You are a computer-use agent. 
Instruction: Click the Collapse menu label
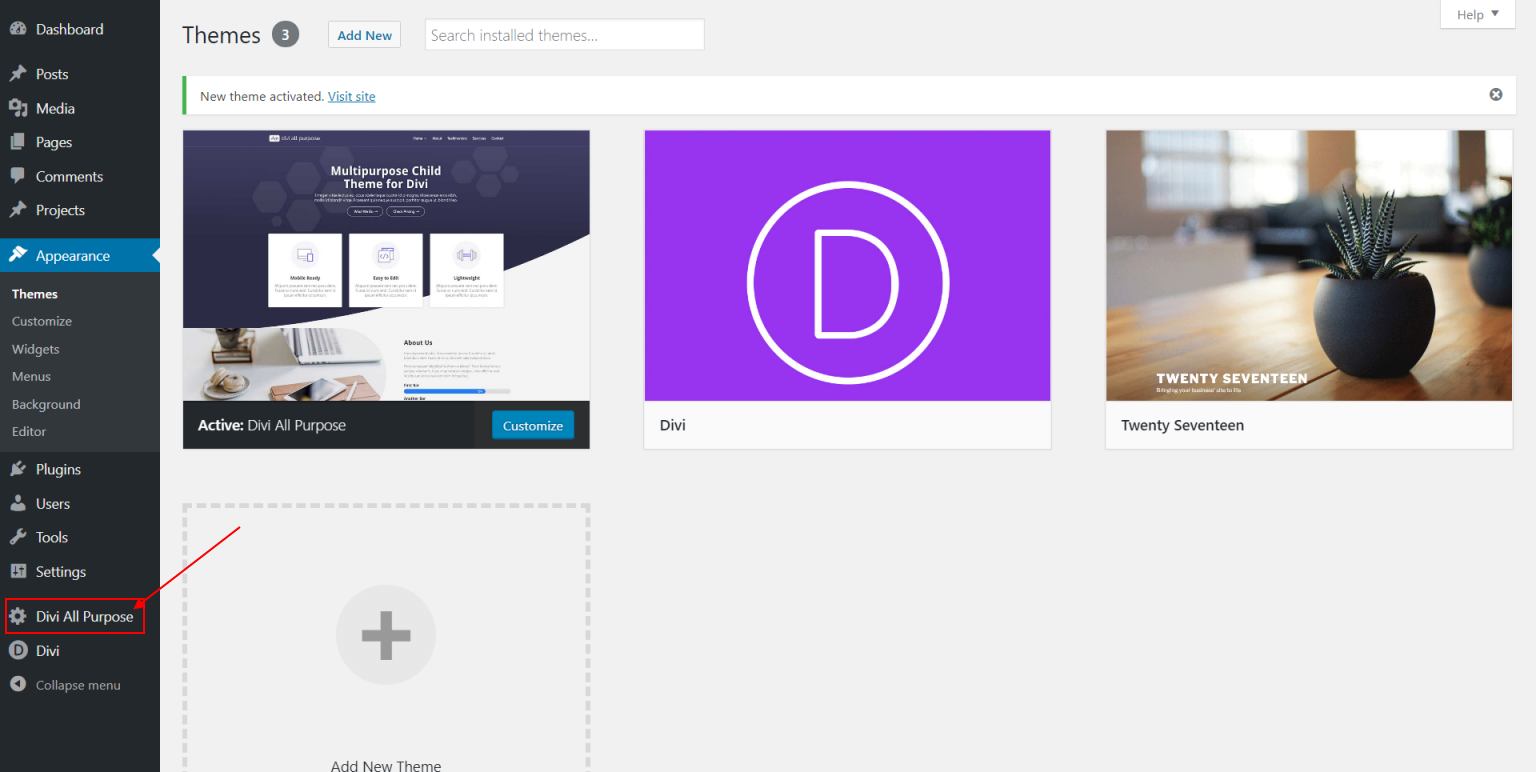[78, 685]
